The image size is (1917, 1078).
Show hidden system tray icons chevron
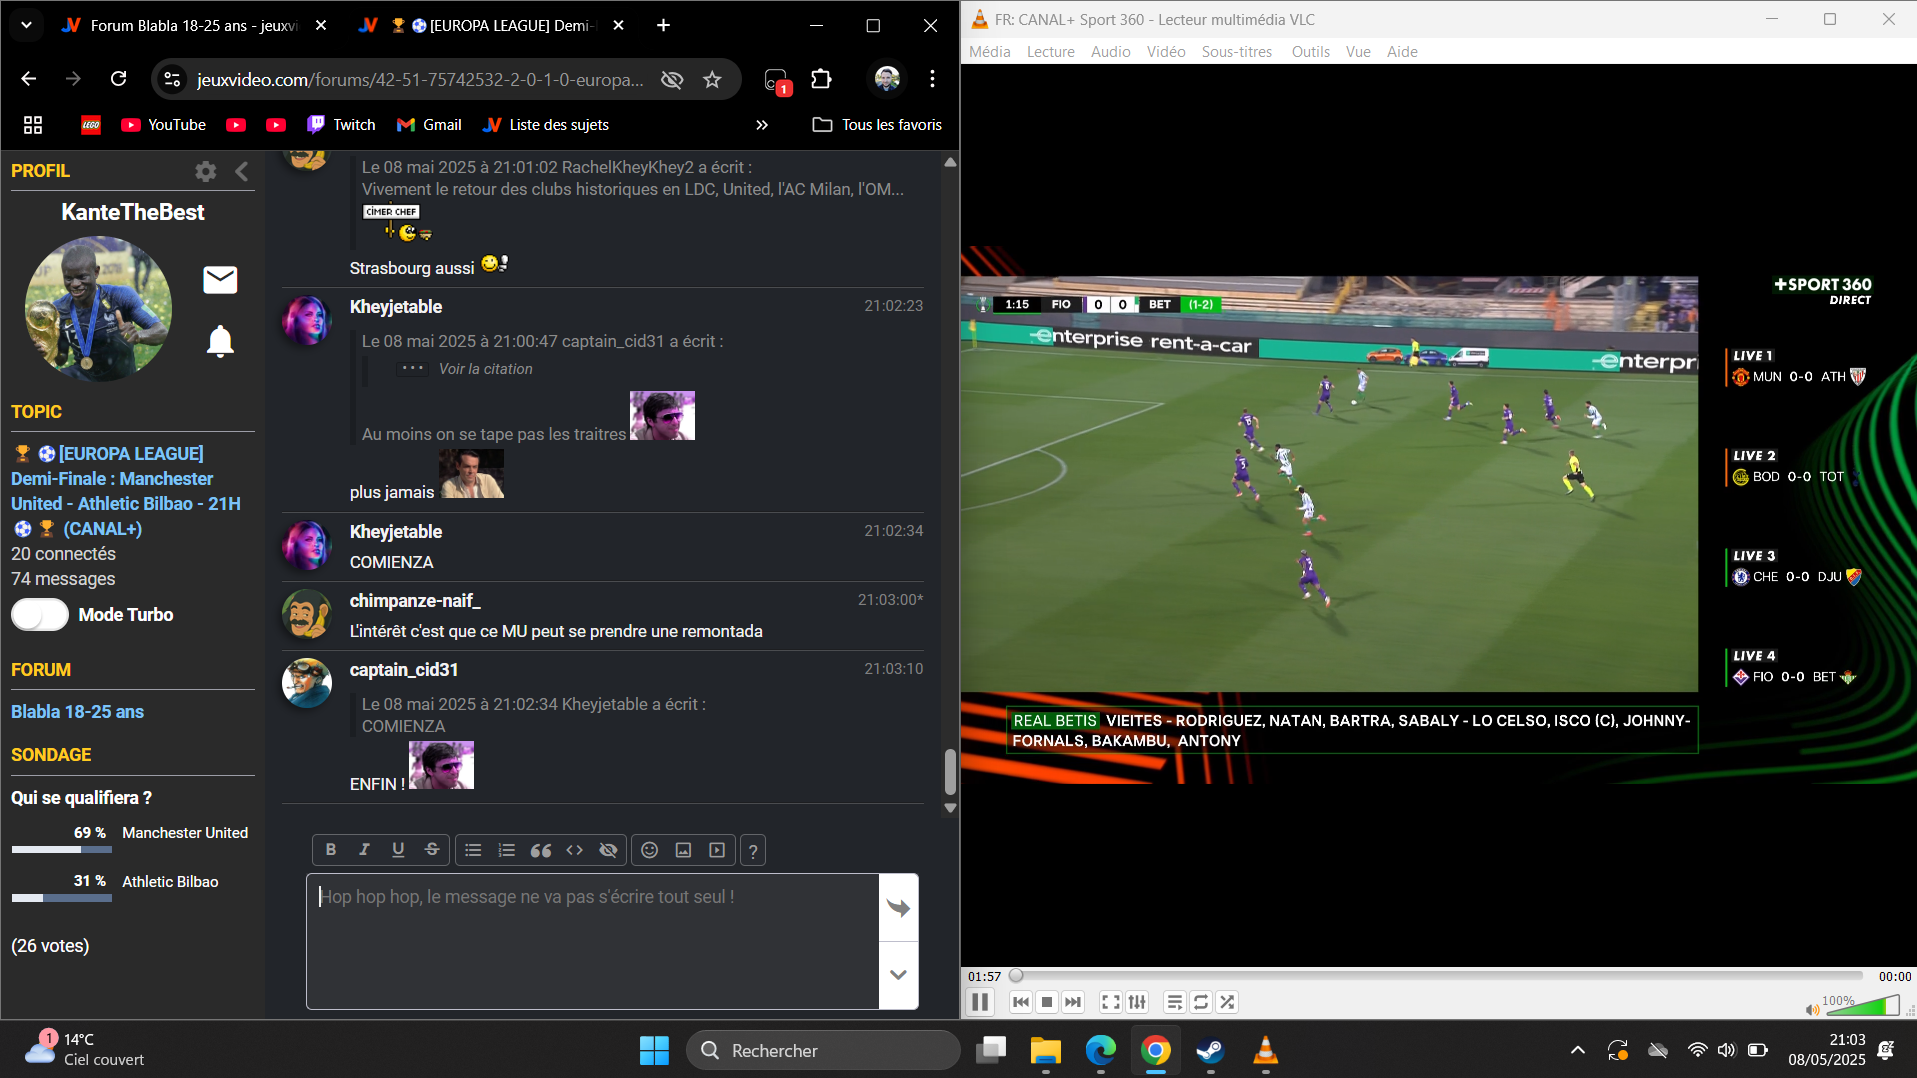click(x=1578, y=1050)
